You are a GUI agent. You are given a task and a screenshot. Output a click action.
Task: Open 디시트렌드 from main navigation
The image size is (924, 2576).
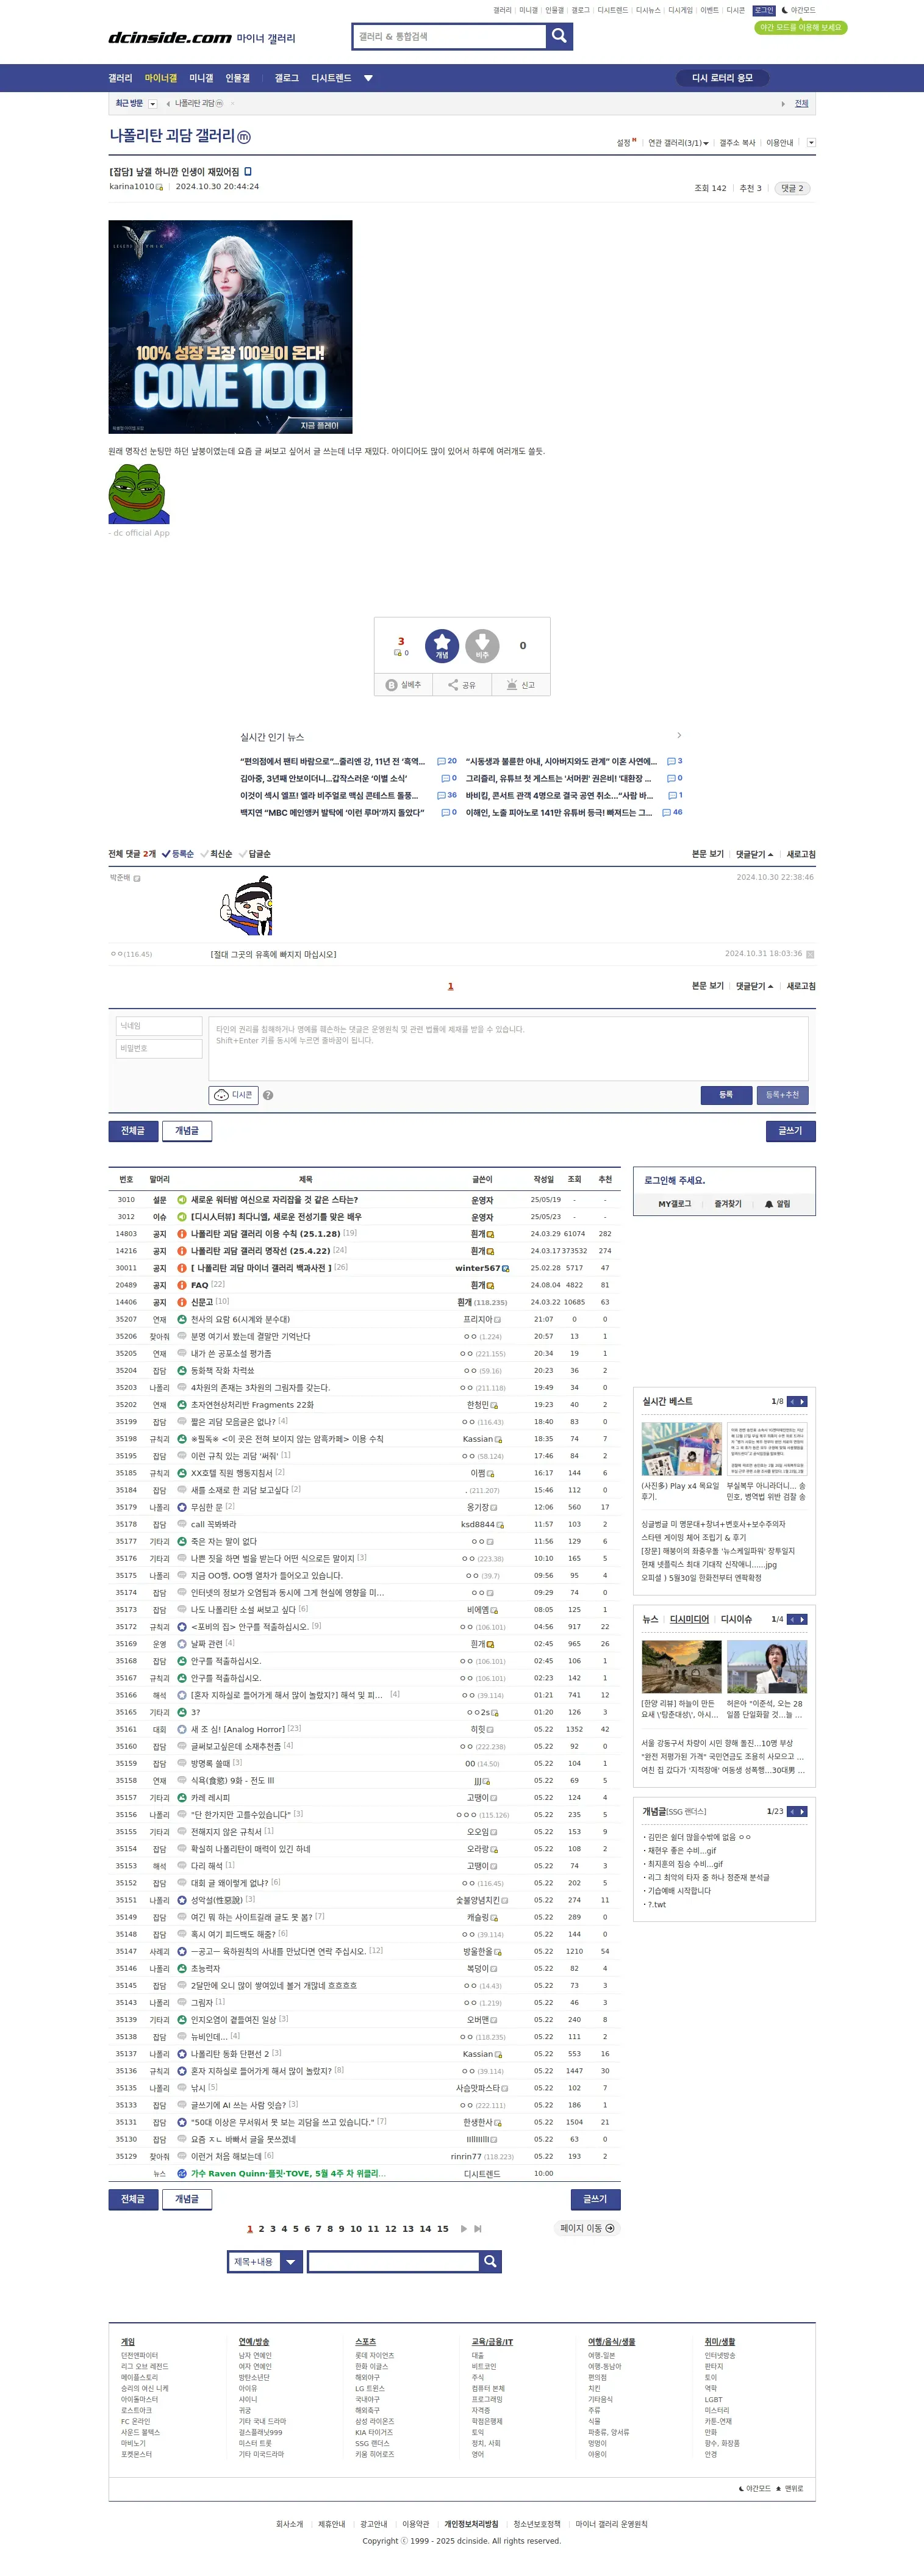pyautogui.click(x=331, y=78)
